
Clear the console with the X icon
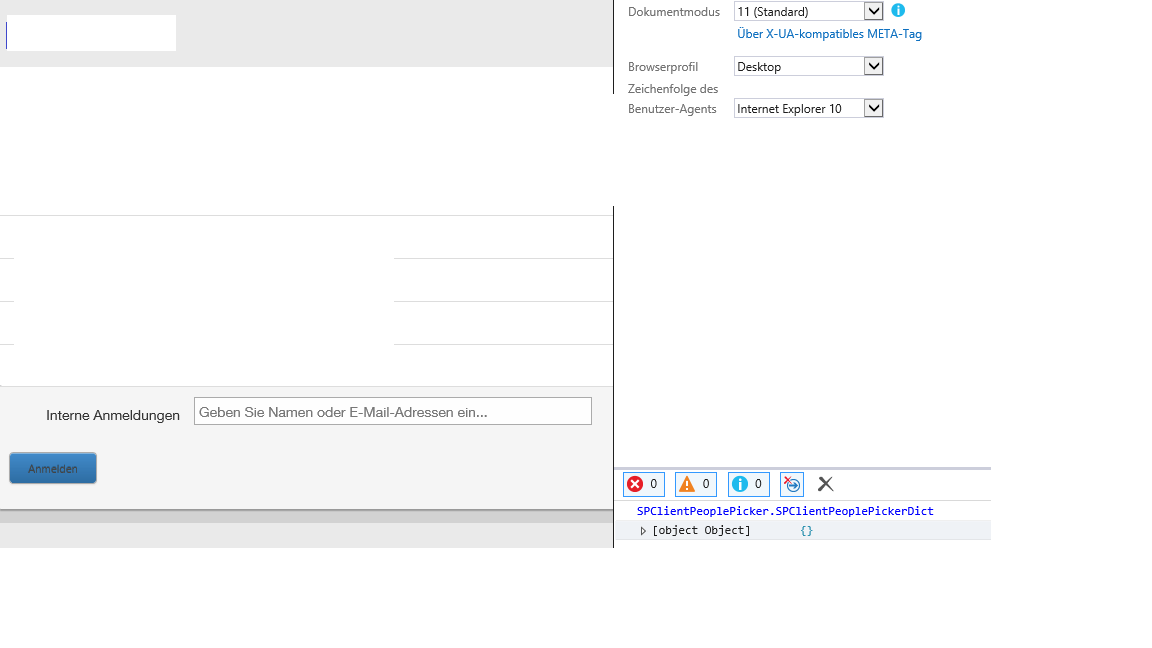click(825, 484)
